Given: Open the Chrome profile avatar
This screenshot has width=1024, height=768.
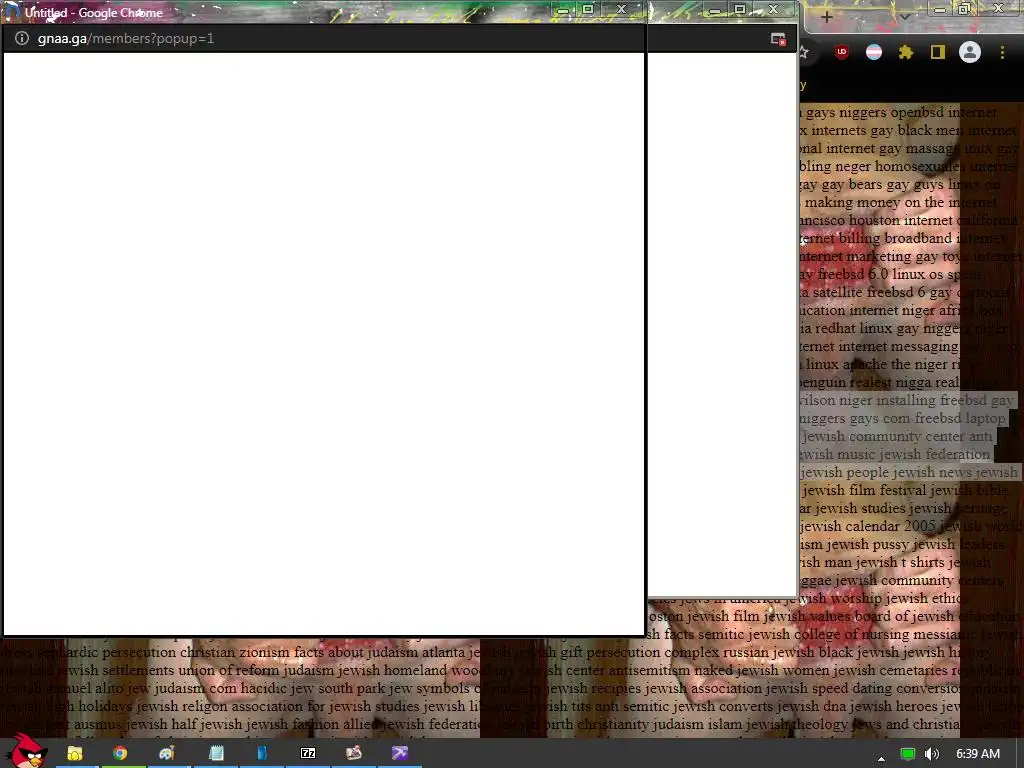Looking at the screenshot, I should (x=970, y=52).
